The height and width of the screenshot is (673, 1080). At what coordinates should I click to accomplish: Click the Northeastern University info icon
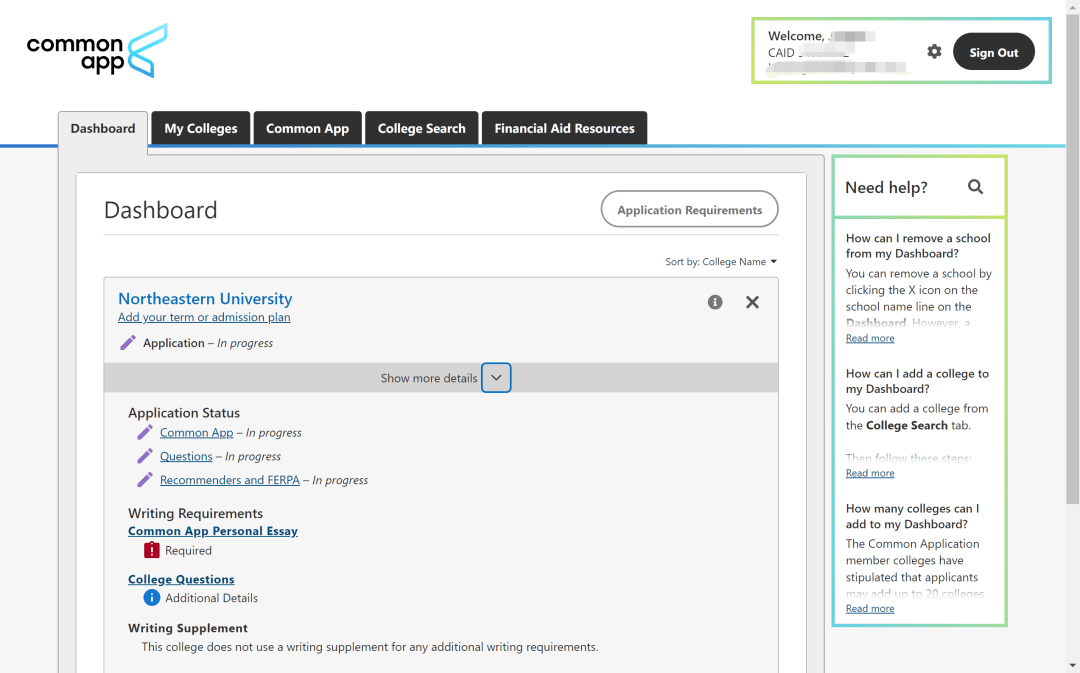(715, 302)
